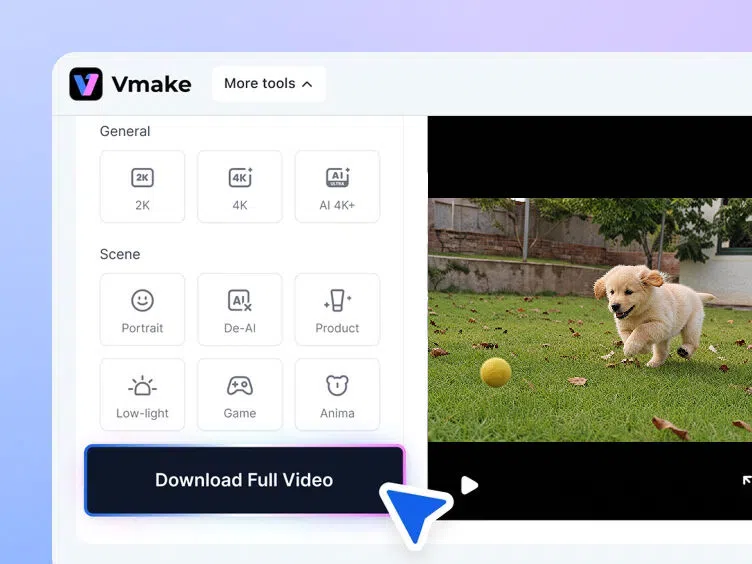752x564 pixels.
Task: Select the Anima scene mode
Action: (337, 394)
